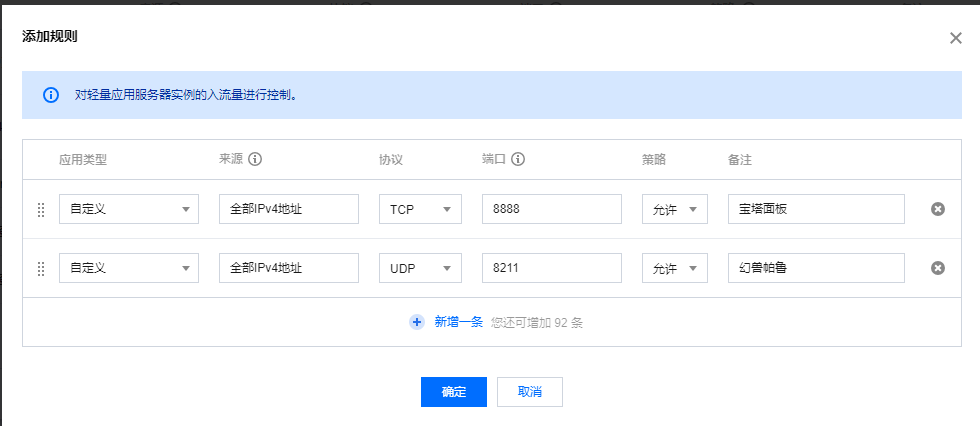Open the 应用类型 dropdown in the first row
This screenshot has width=980, height=426.
click(x=129, y=209)
